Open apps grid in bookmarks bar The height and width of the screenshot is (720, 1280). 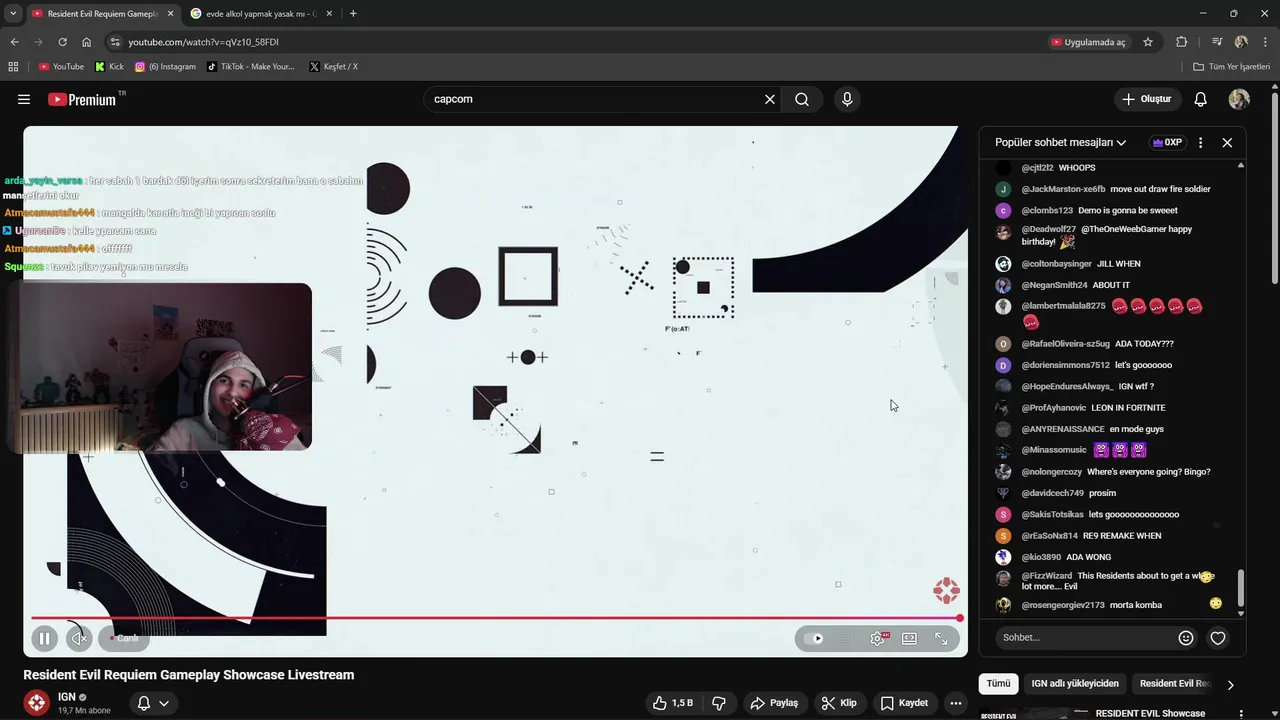[13, 67]
